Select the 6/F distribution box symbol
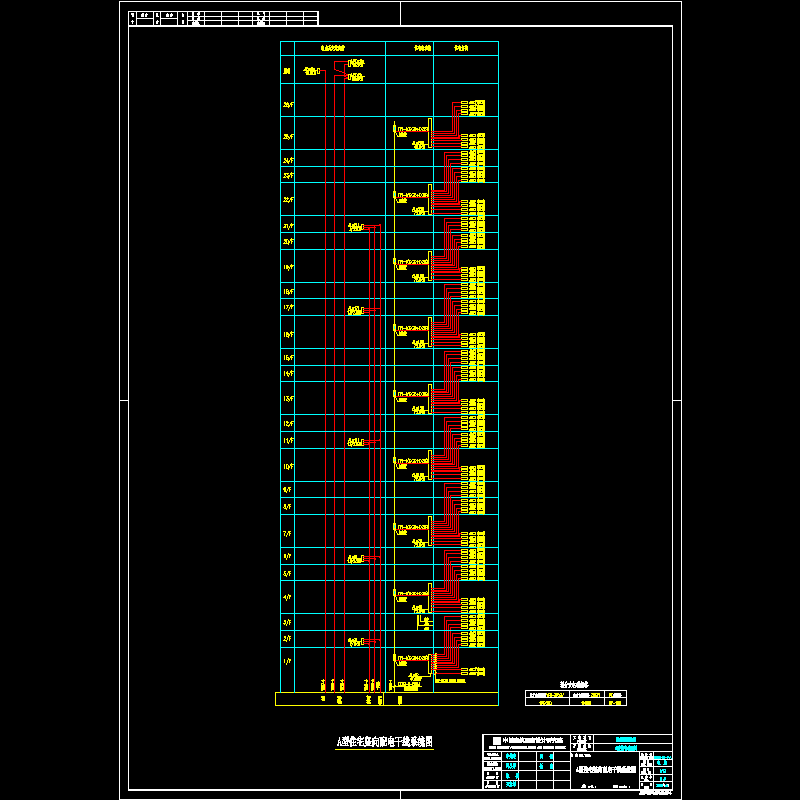 coord(357,558)
